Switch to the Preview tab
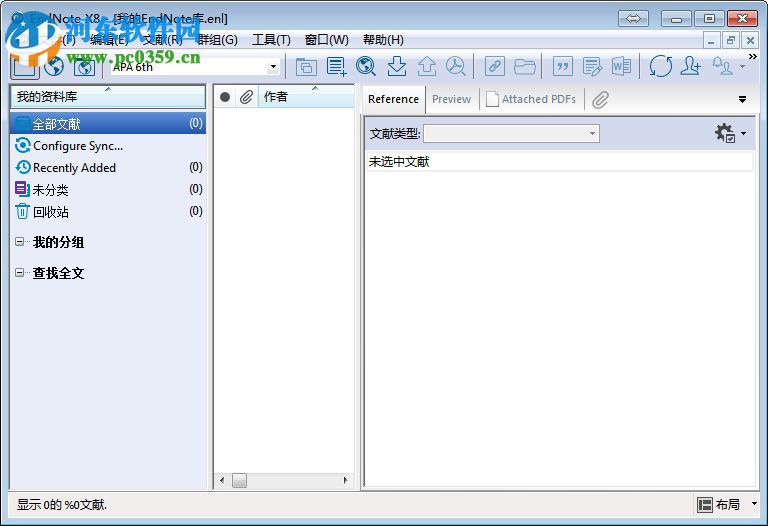The image size is (768, 526). pos(451,99)
